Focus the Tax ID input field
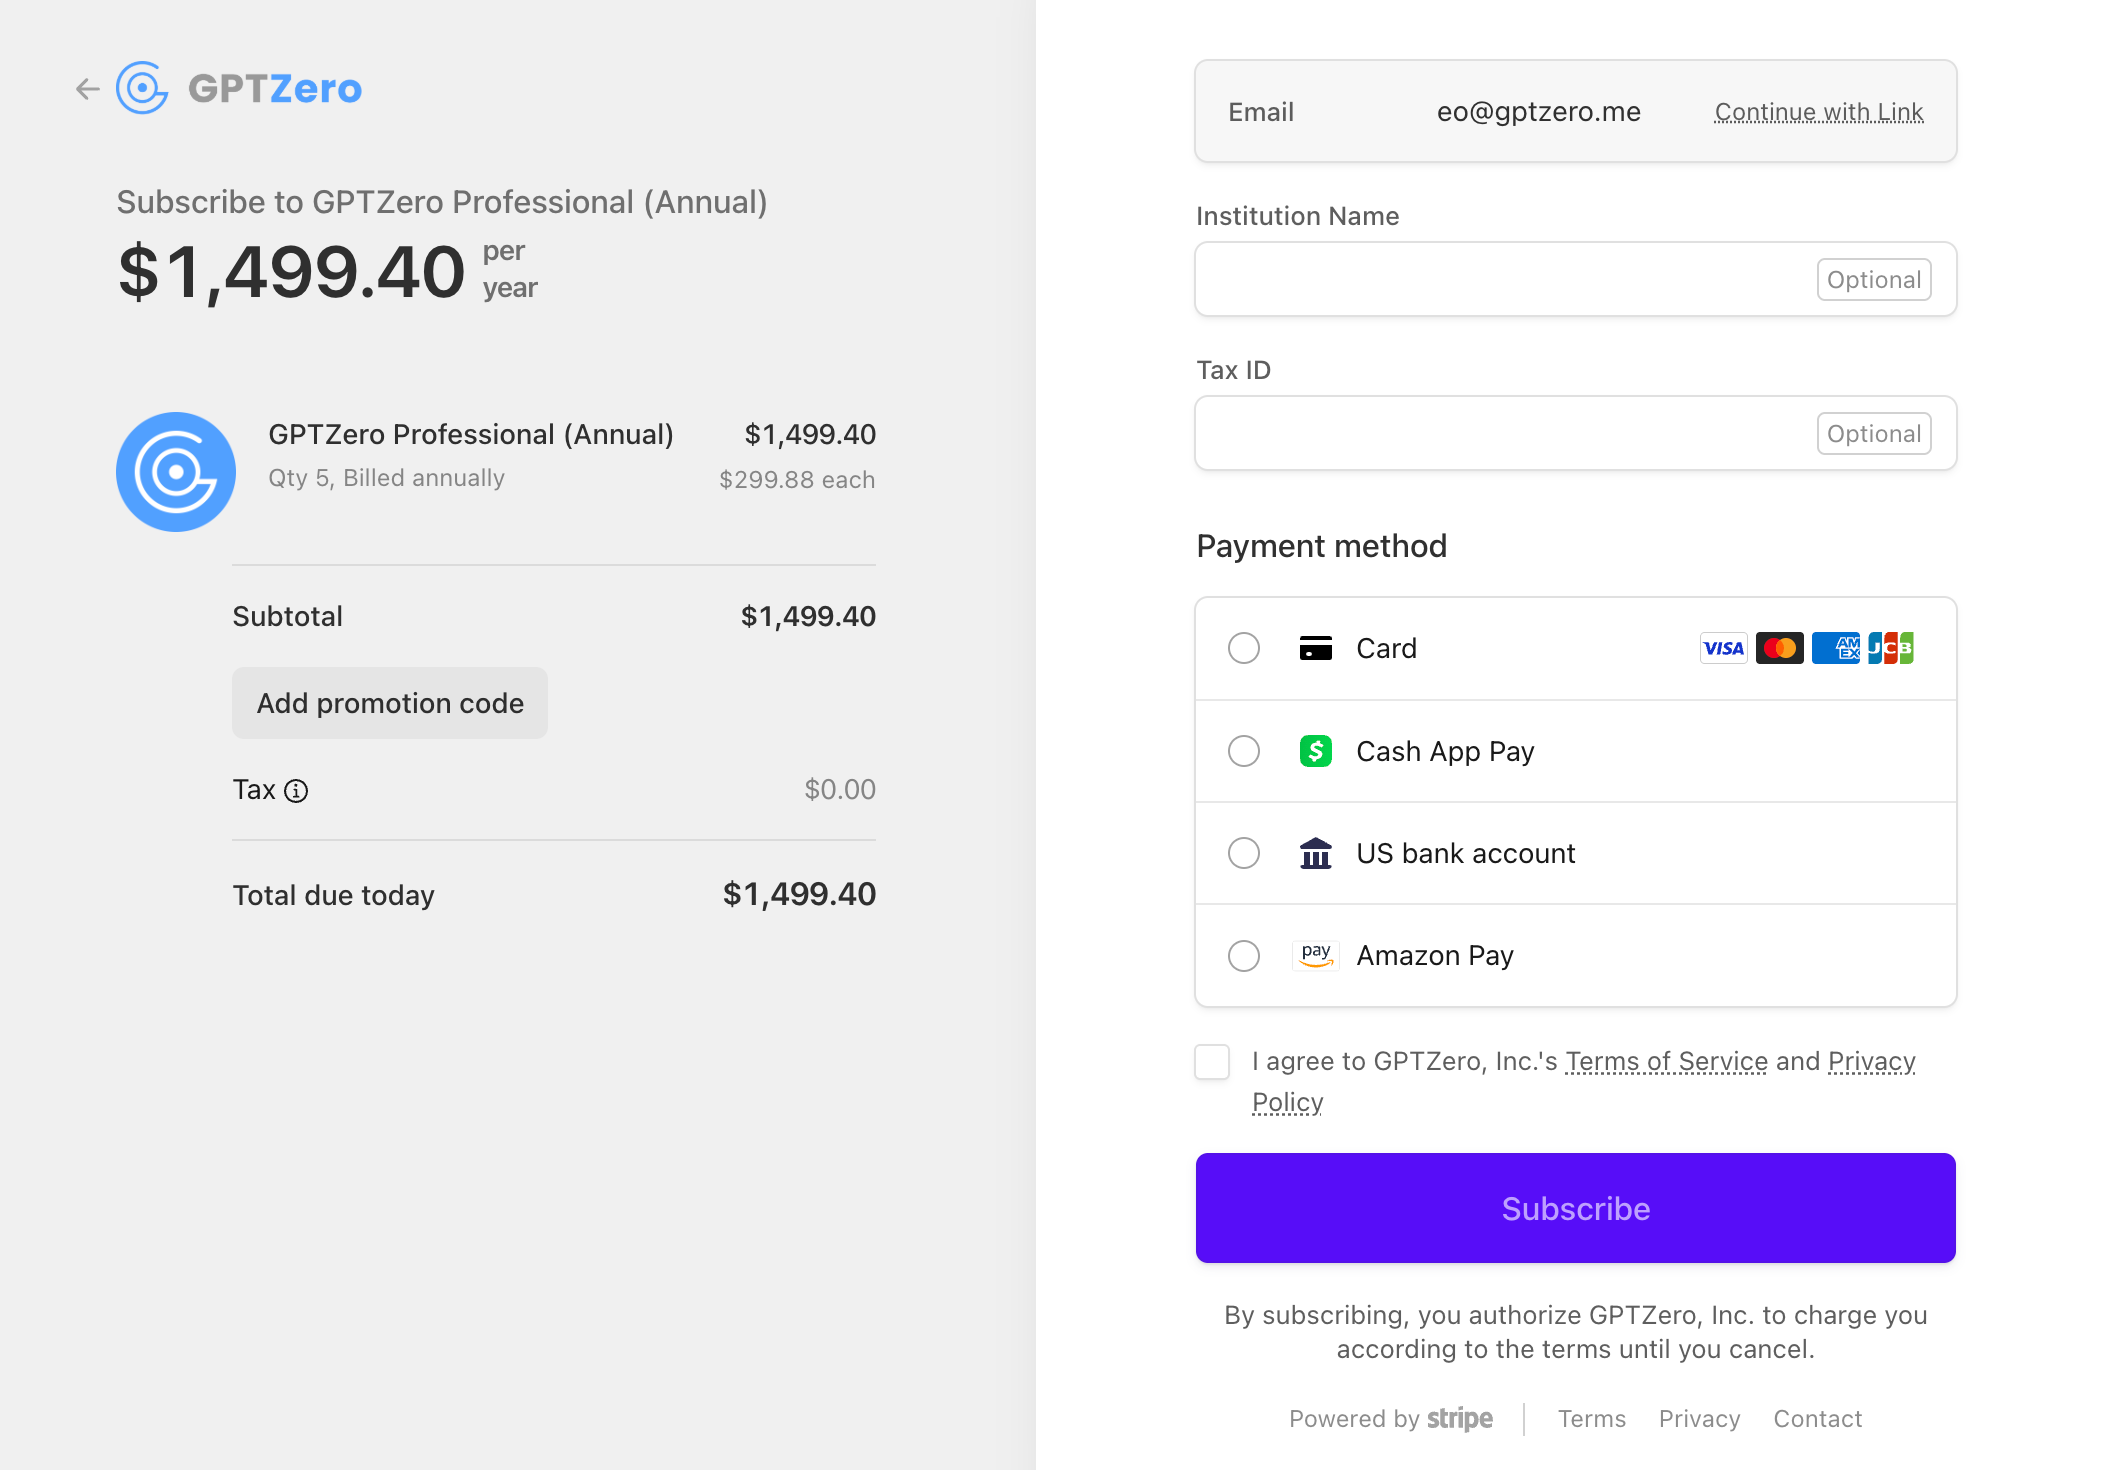 [x=1576, y=433]
